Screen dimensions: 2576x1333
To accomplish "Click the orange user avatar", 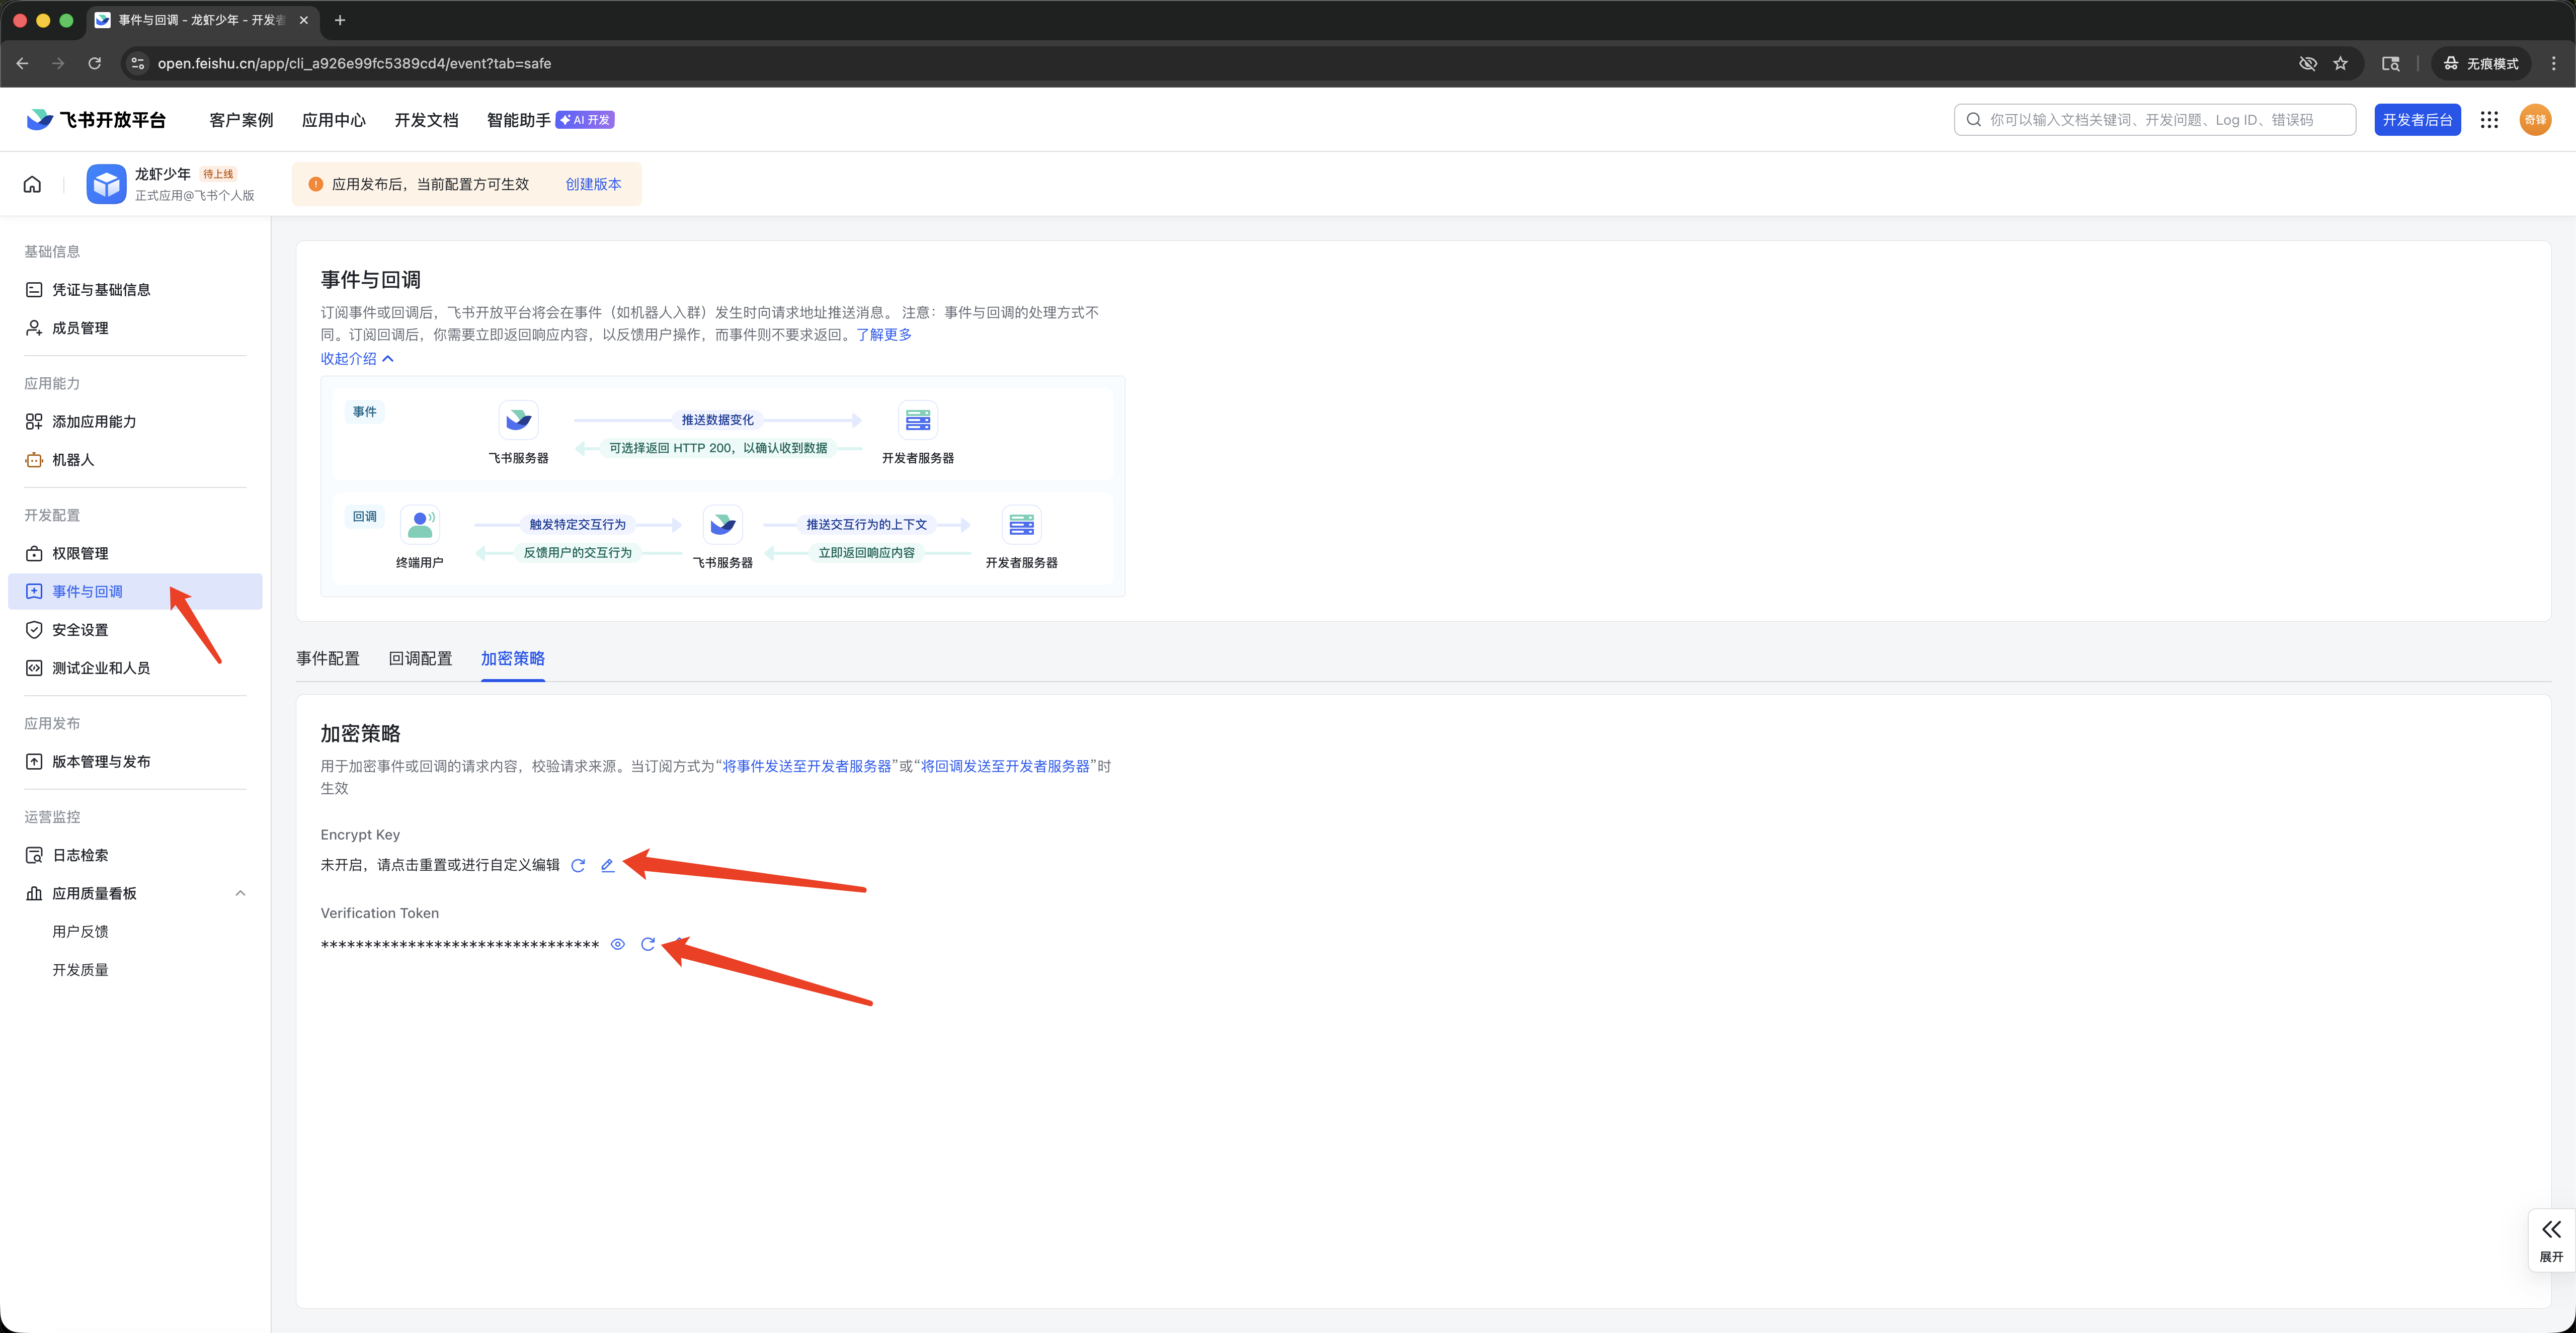I will point(2535,120).
